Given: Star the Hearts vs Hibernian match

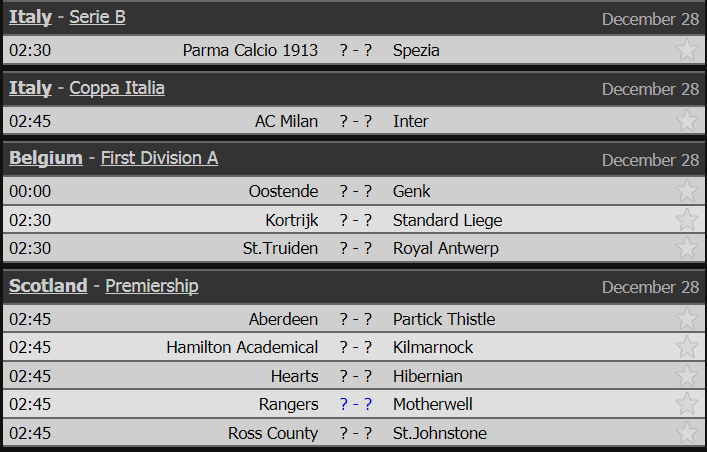Looking at the screenshot, I should click(687, 376).
